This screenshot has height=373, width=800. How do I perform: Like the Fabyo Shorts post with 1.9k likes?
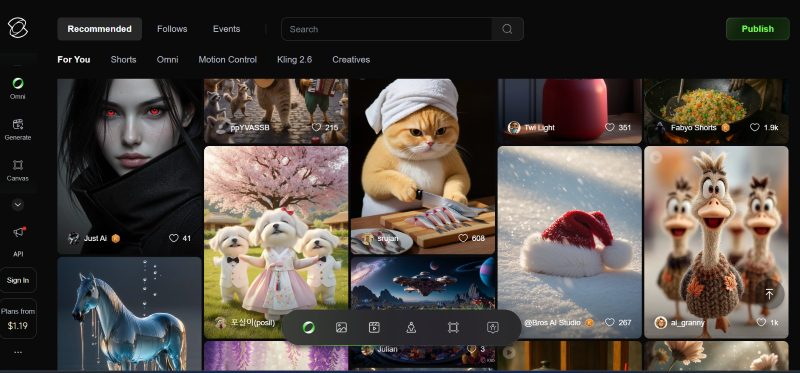click(x=755, y=128)
